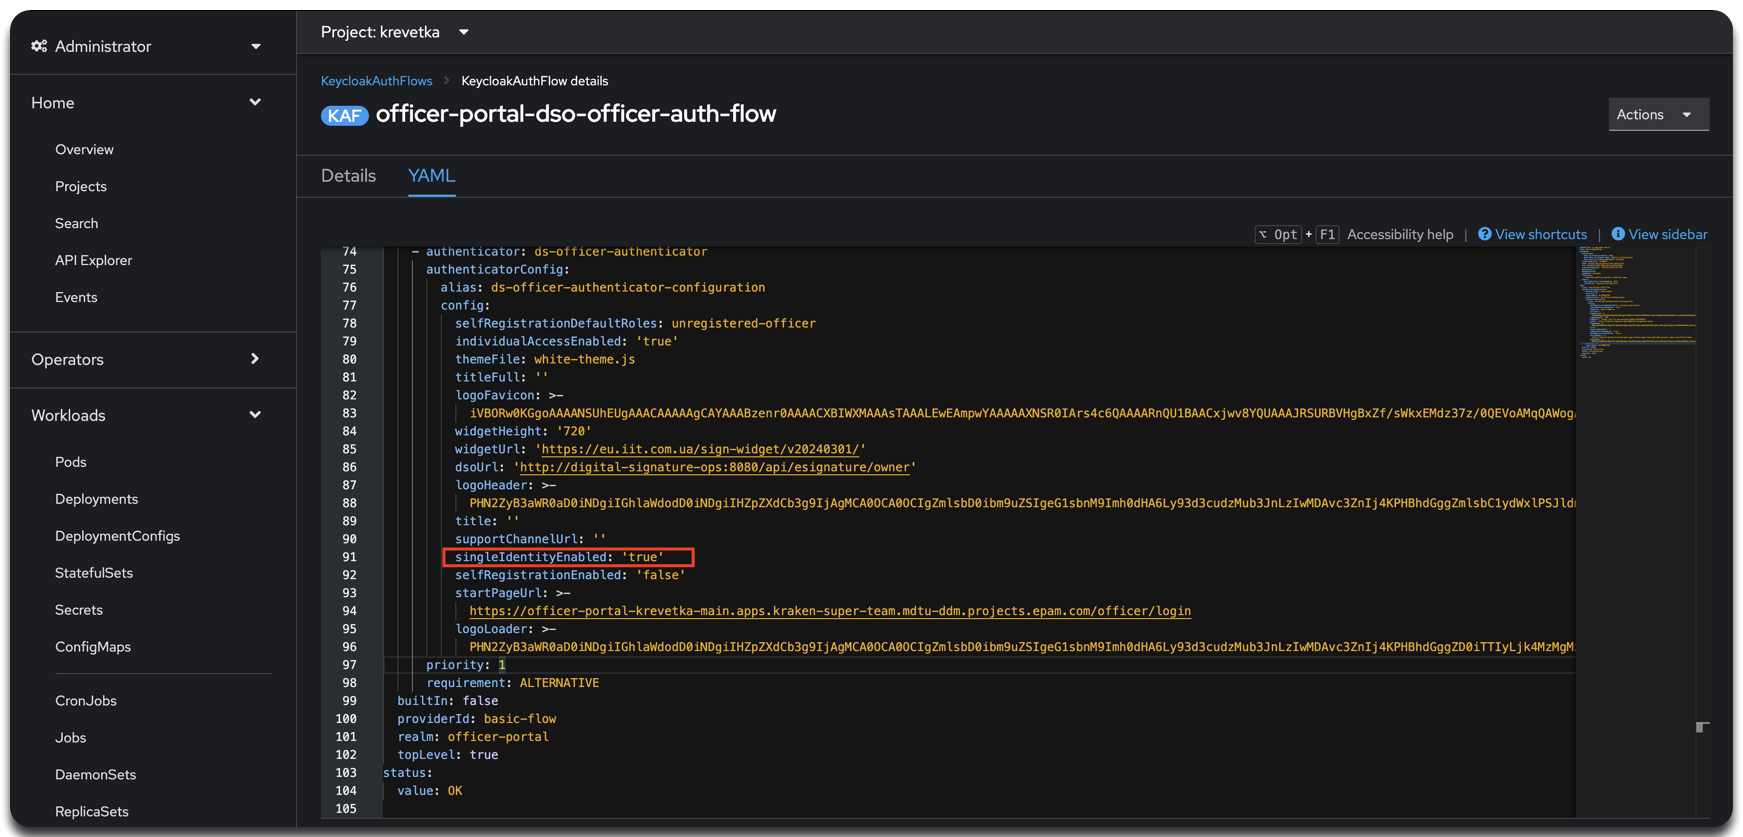Click the breadcrumb separator chevron
This screenshot has width=1743, height=837.
point(447,81)
